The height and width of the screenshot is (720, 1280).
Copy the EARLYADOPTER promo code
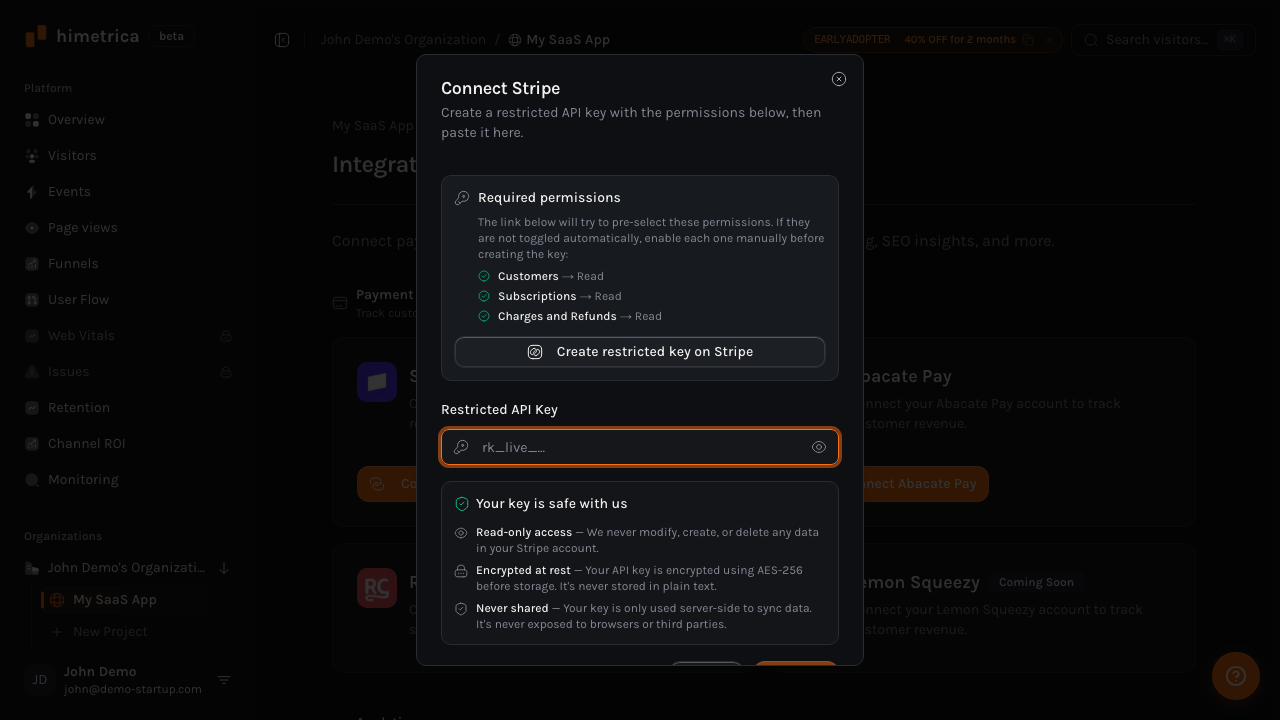(x=1029, y=40)
